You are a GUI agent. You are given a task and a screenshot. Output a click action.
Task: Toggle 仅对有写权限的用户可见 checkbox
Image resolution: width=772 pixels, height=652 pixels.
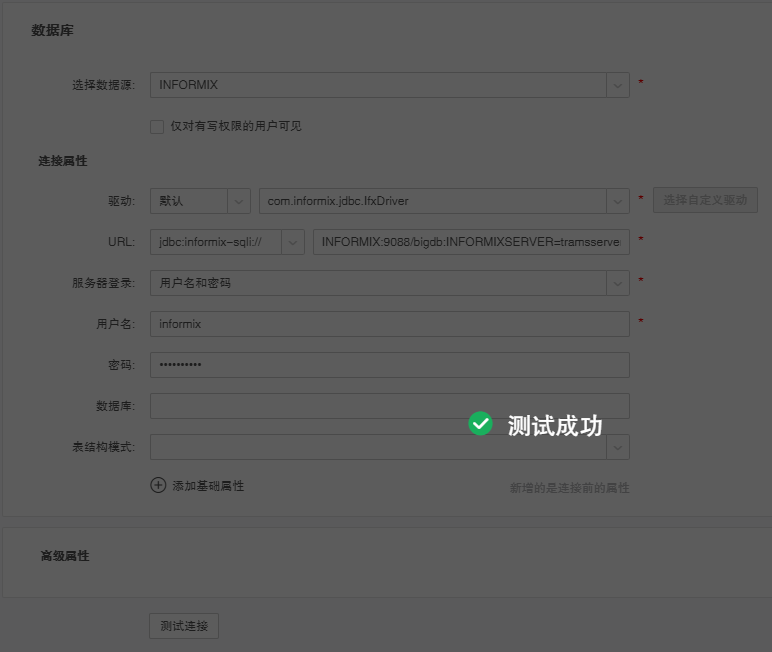(157, 127)
